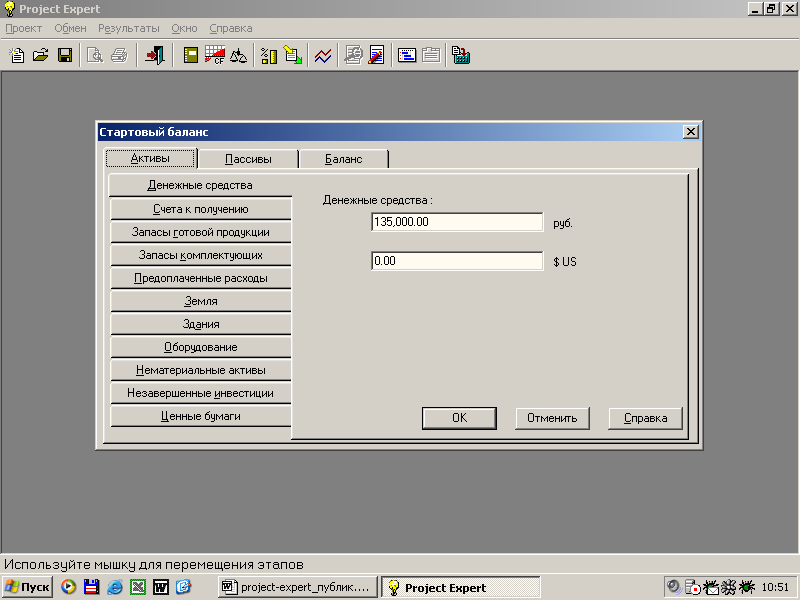Image resolution: width=800 pixels, height=600 pixels.
Task: Select Денежные средства section button
Action: 200,185
